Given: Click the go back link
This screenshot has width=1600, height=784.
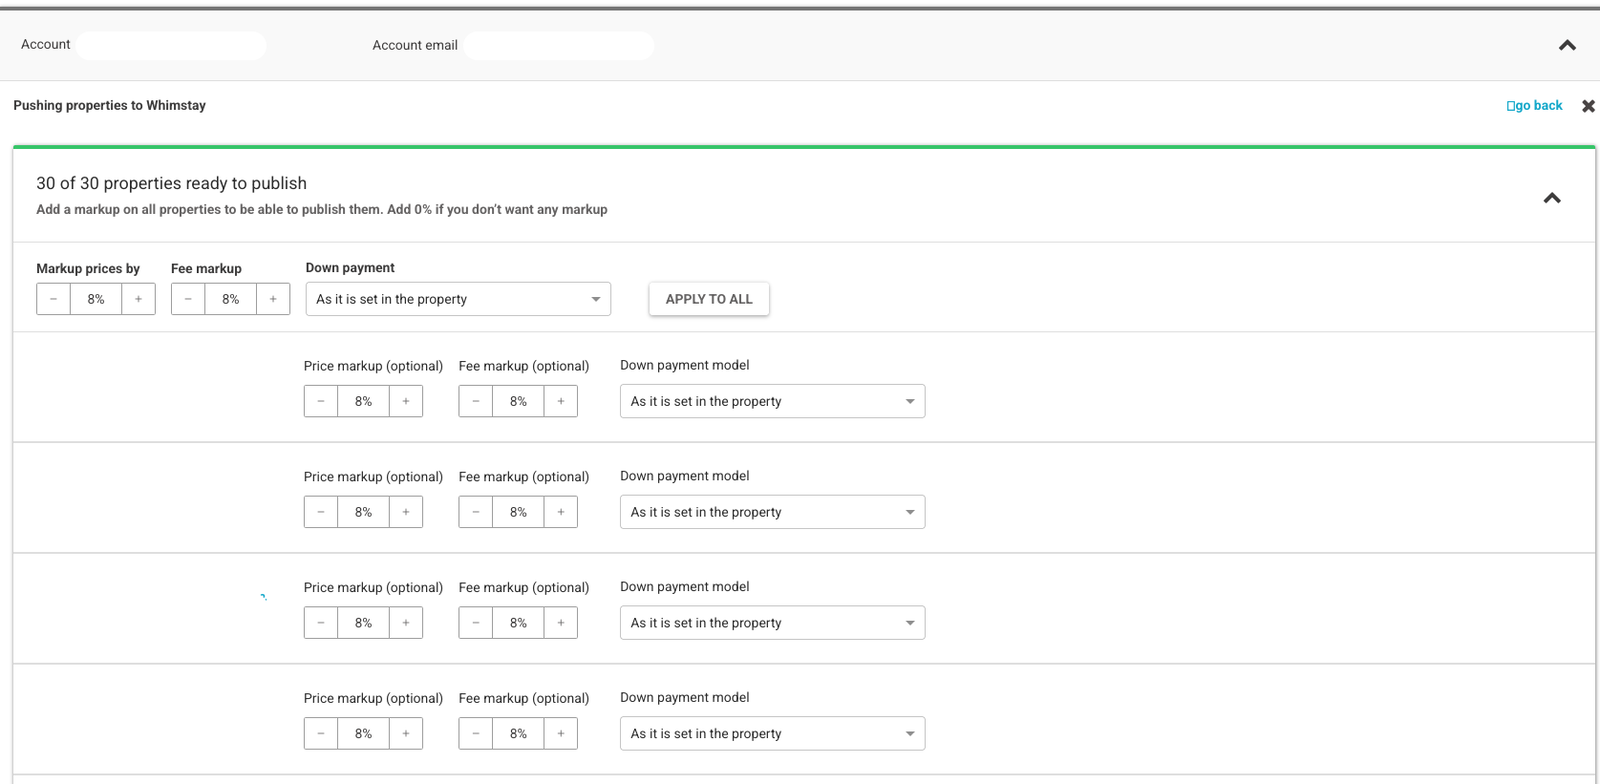Looking at the screenshot, I should (x=1535, y=106).
